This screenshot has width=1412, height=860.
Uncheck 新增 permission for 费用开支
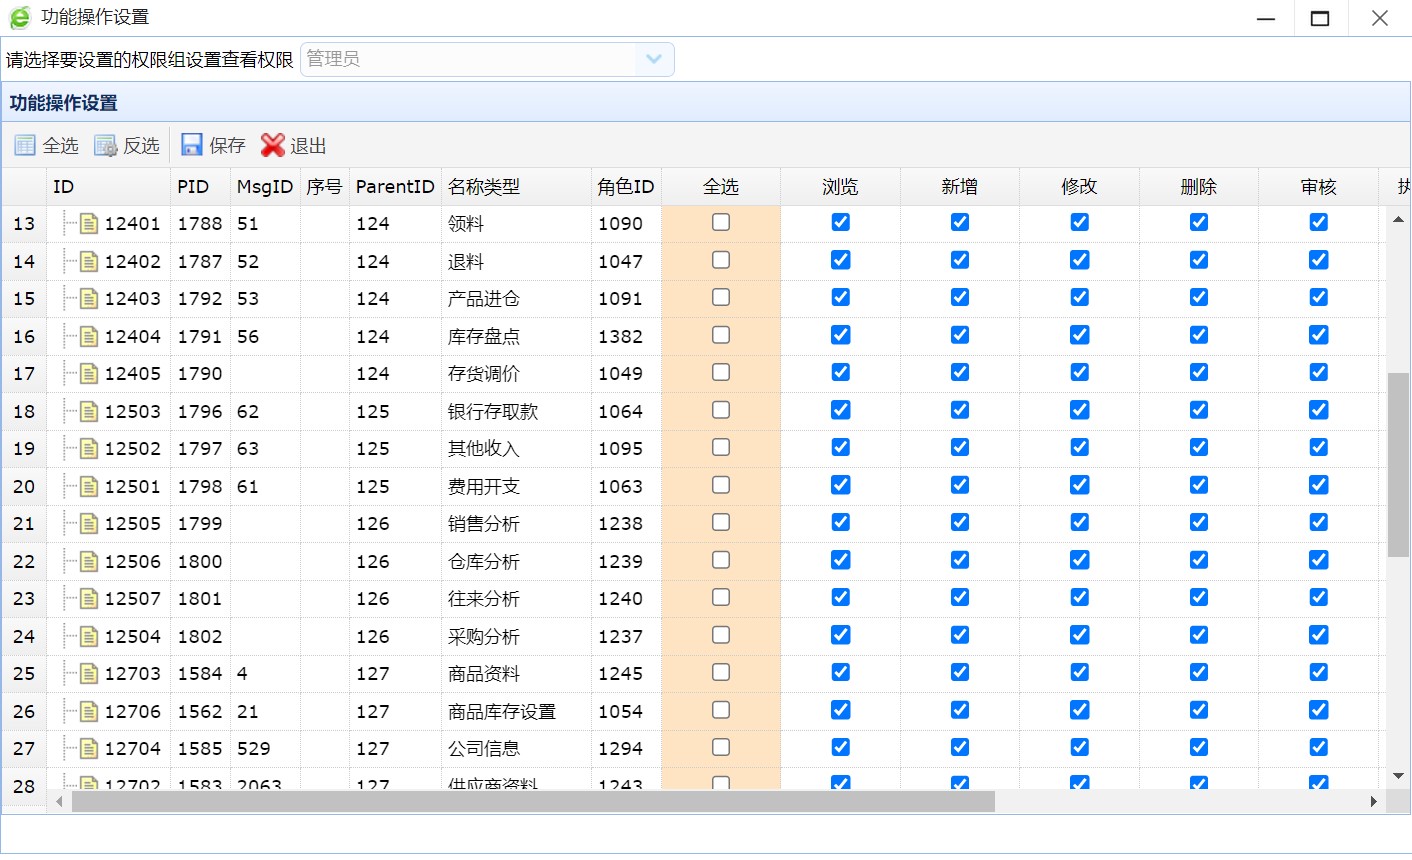(x=960, y=485)
